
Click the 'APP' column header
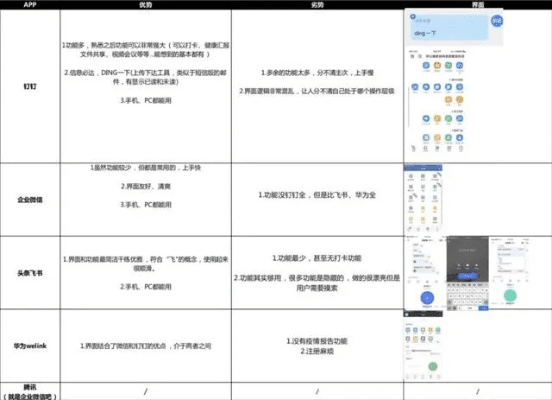(30, 5)
